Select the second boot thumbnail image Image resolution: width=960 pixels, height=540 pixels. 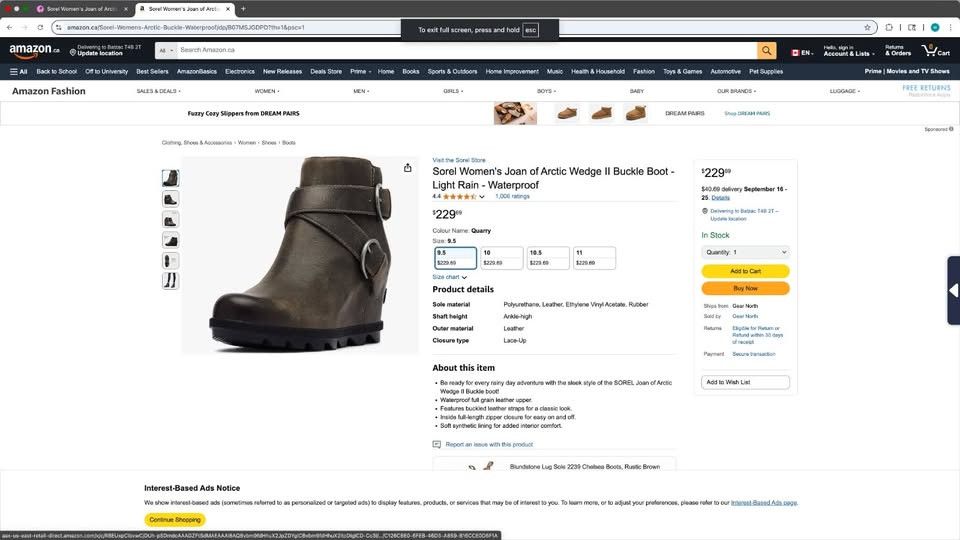pos(170,199)
